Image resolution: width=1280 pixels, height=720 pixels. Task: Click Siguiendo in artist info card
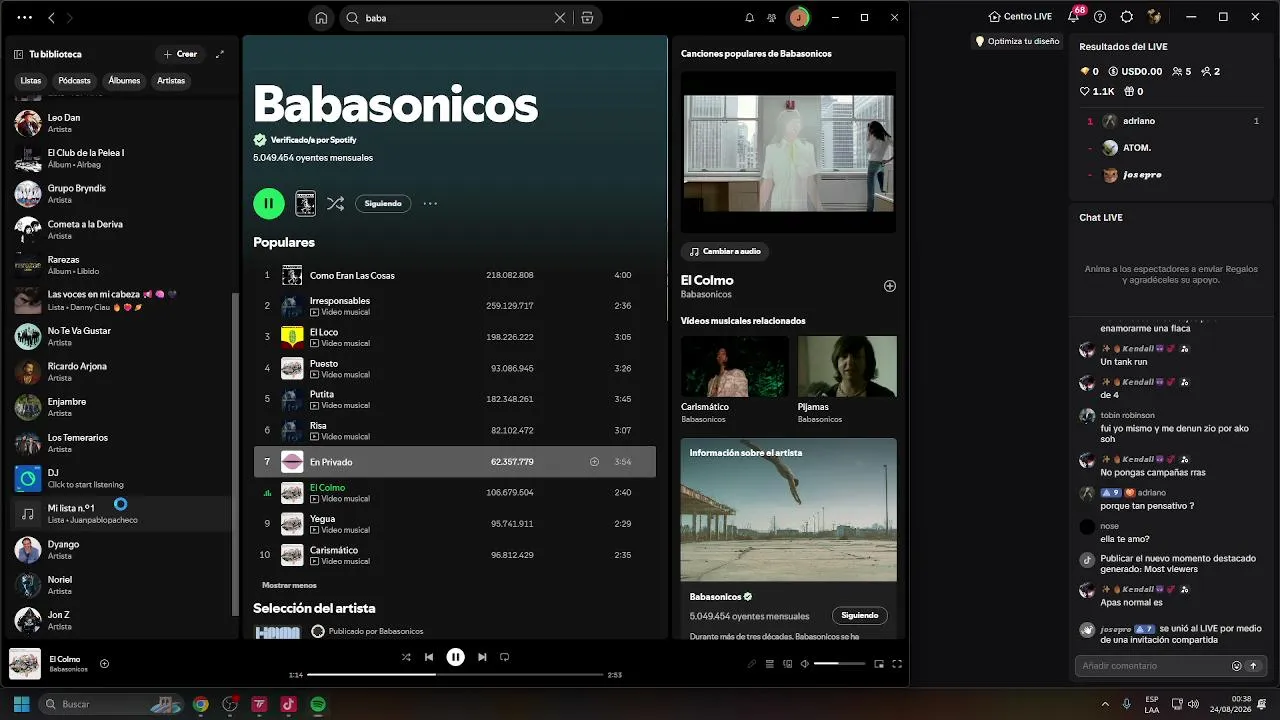tap(860, 615)
